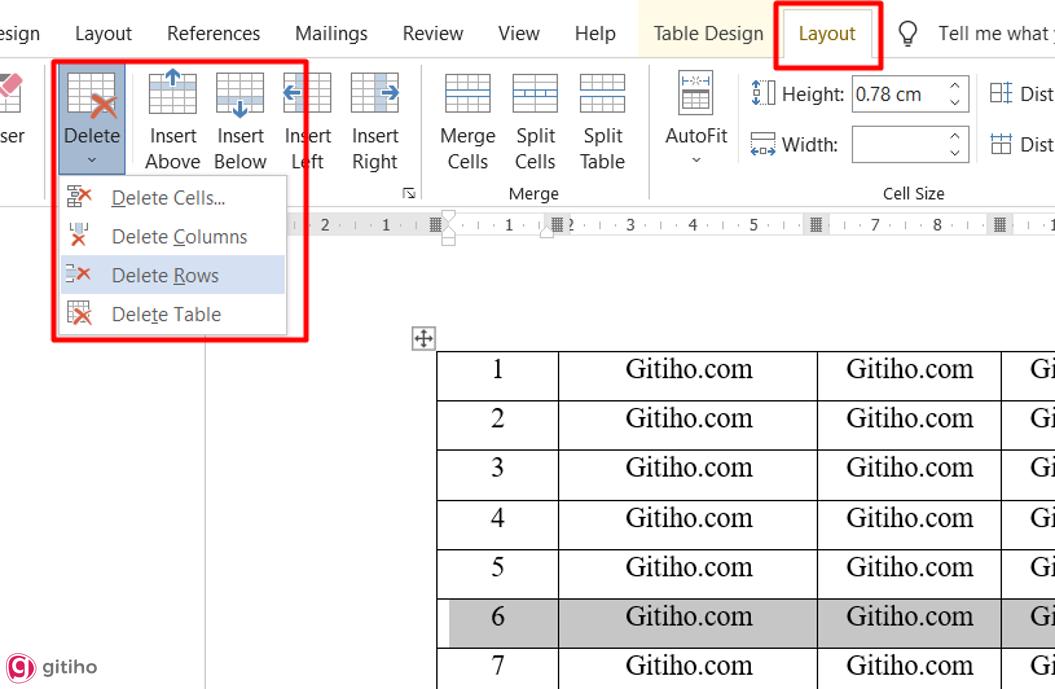Open the Table Design tab
This screenshot has height=689, width=1055.
tap(708, 34)
